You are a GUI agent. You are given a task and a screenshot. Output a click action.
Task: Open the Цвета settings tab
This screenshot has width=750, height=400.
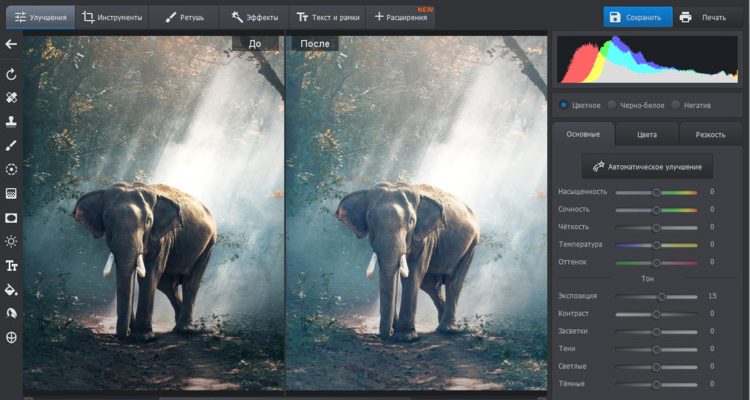coord(646,134)
